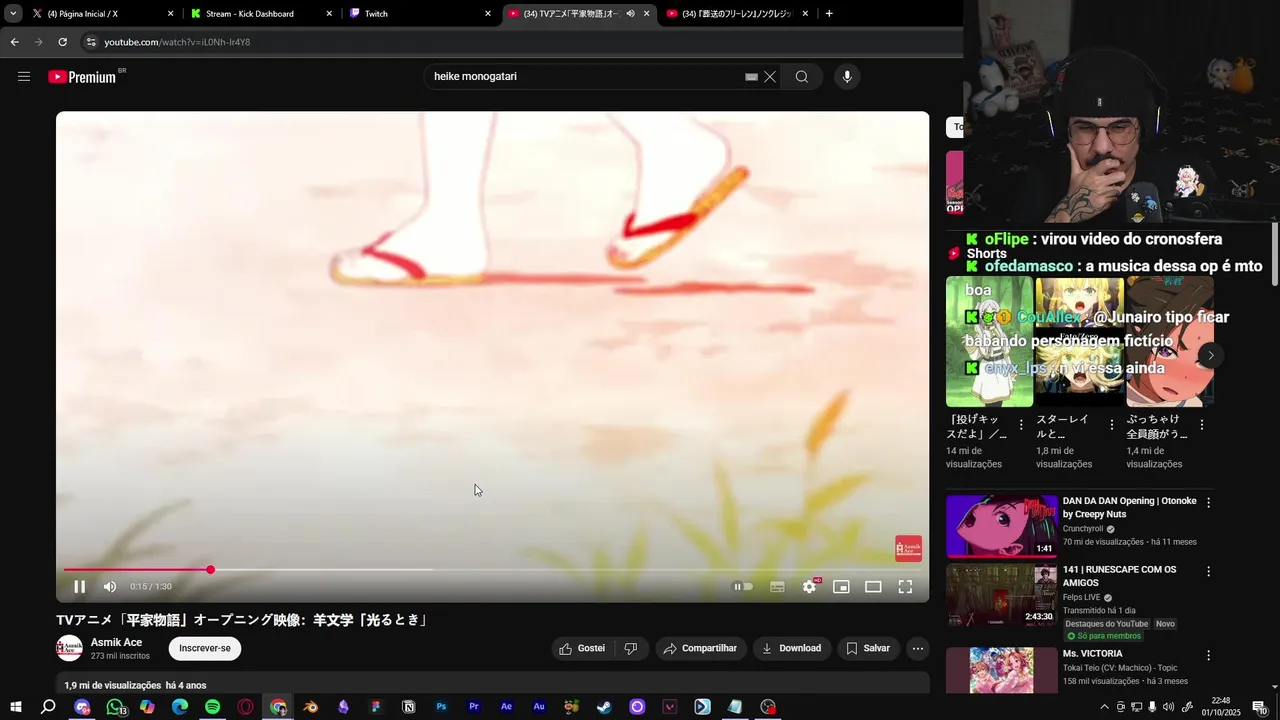The height and width of the screenshot is (720, 1280).
Task: Switch to the 葬送のフリーレン YouTube tab
Action: pyautogui.click(x=740, y=14)
